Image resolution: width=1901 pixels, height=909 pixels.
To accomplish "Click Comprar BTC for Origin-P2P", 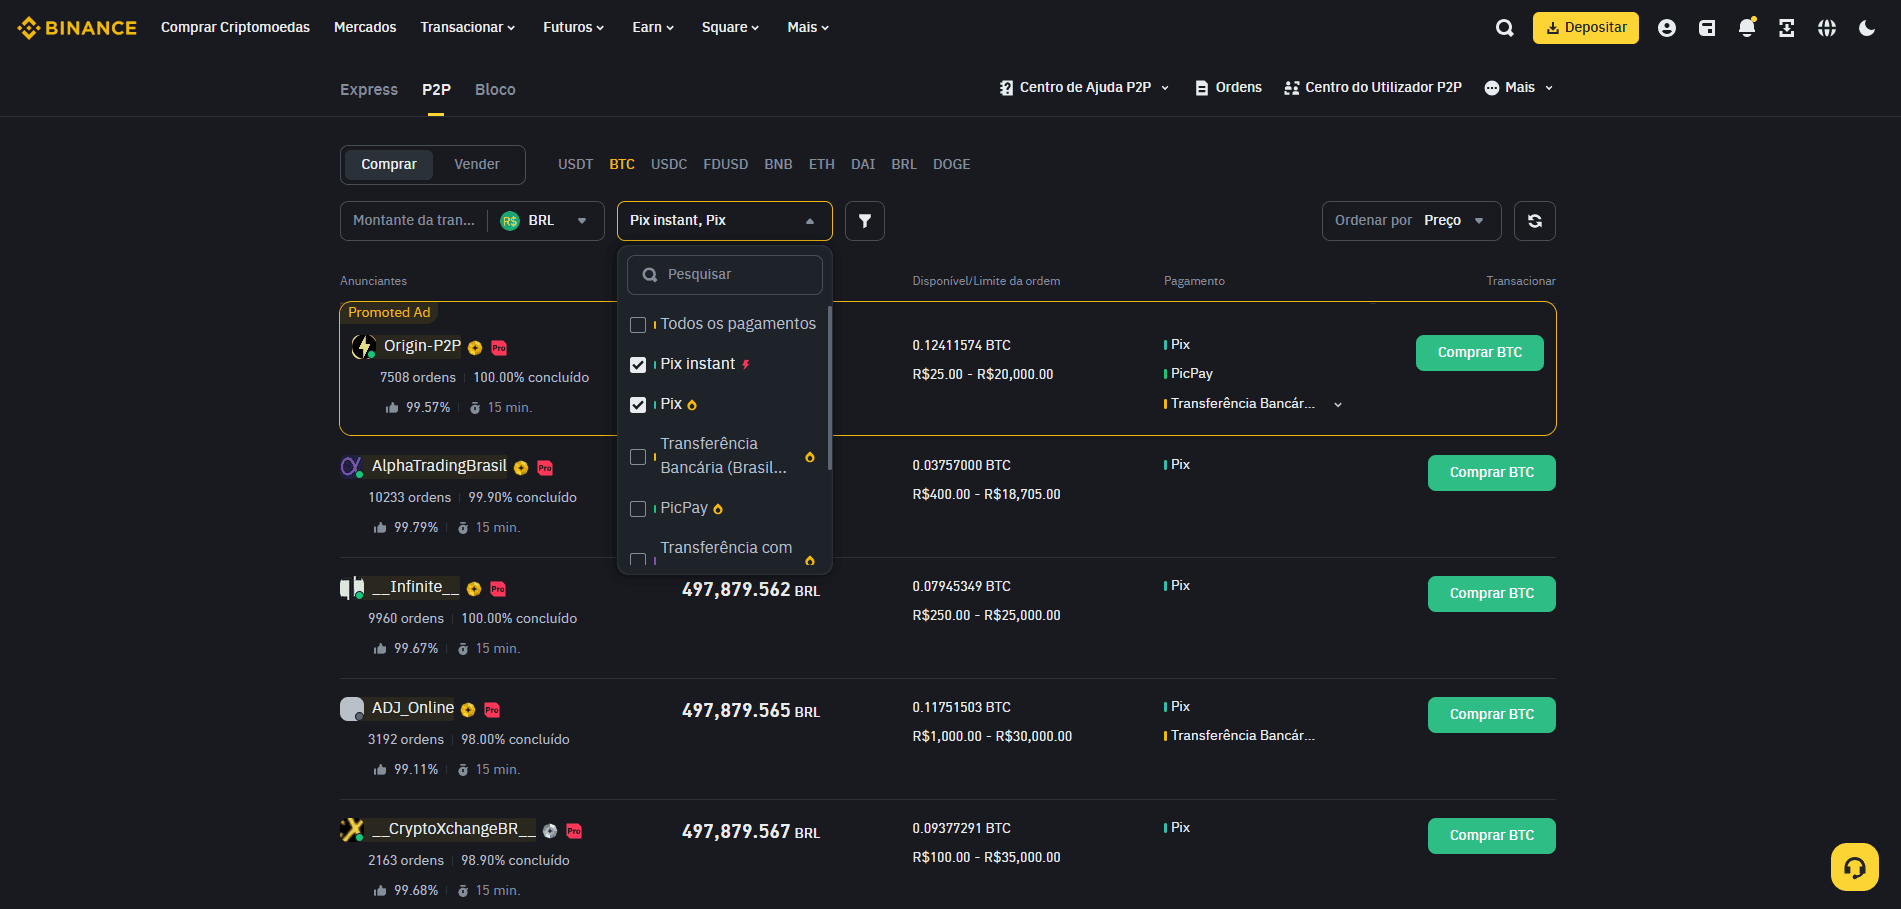I will coord(1480,353).
